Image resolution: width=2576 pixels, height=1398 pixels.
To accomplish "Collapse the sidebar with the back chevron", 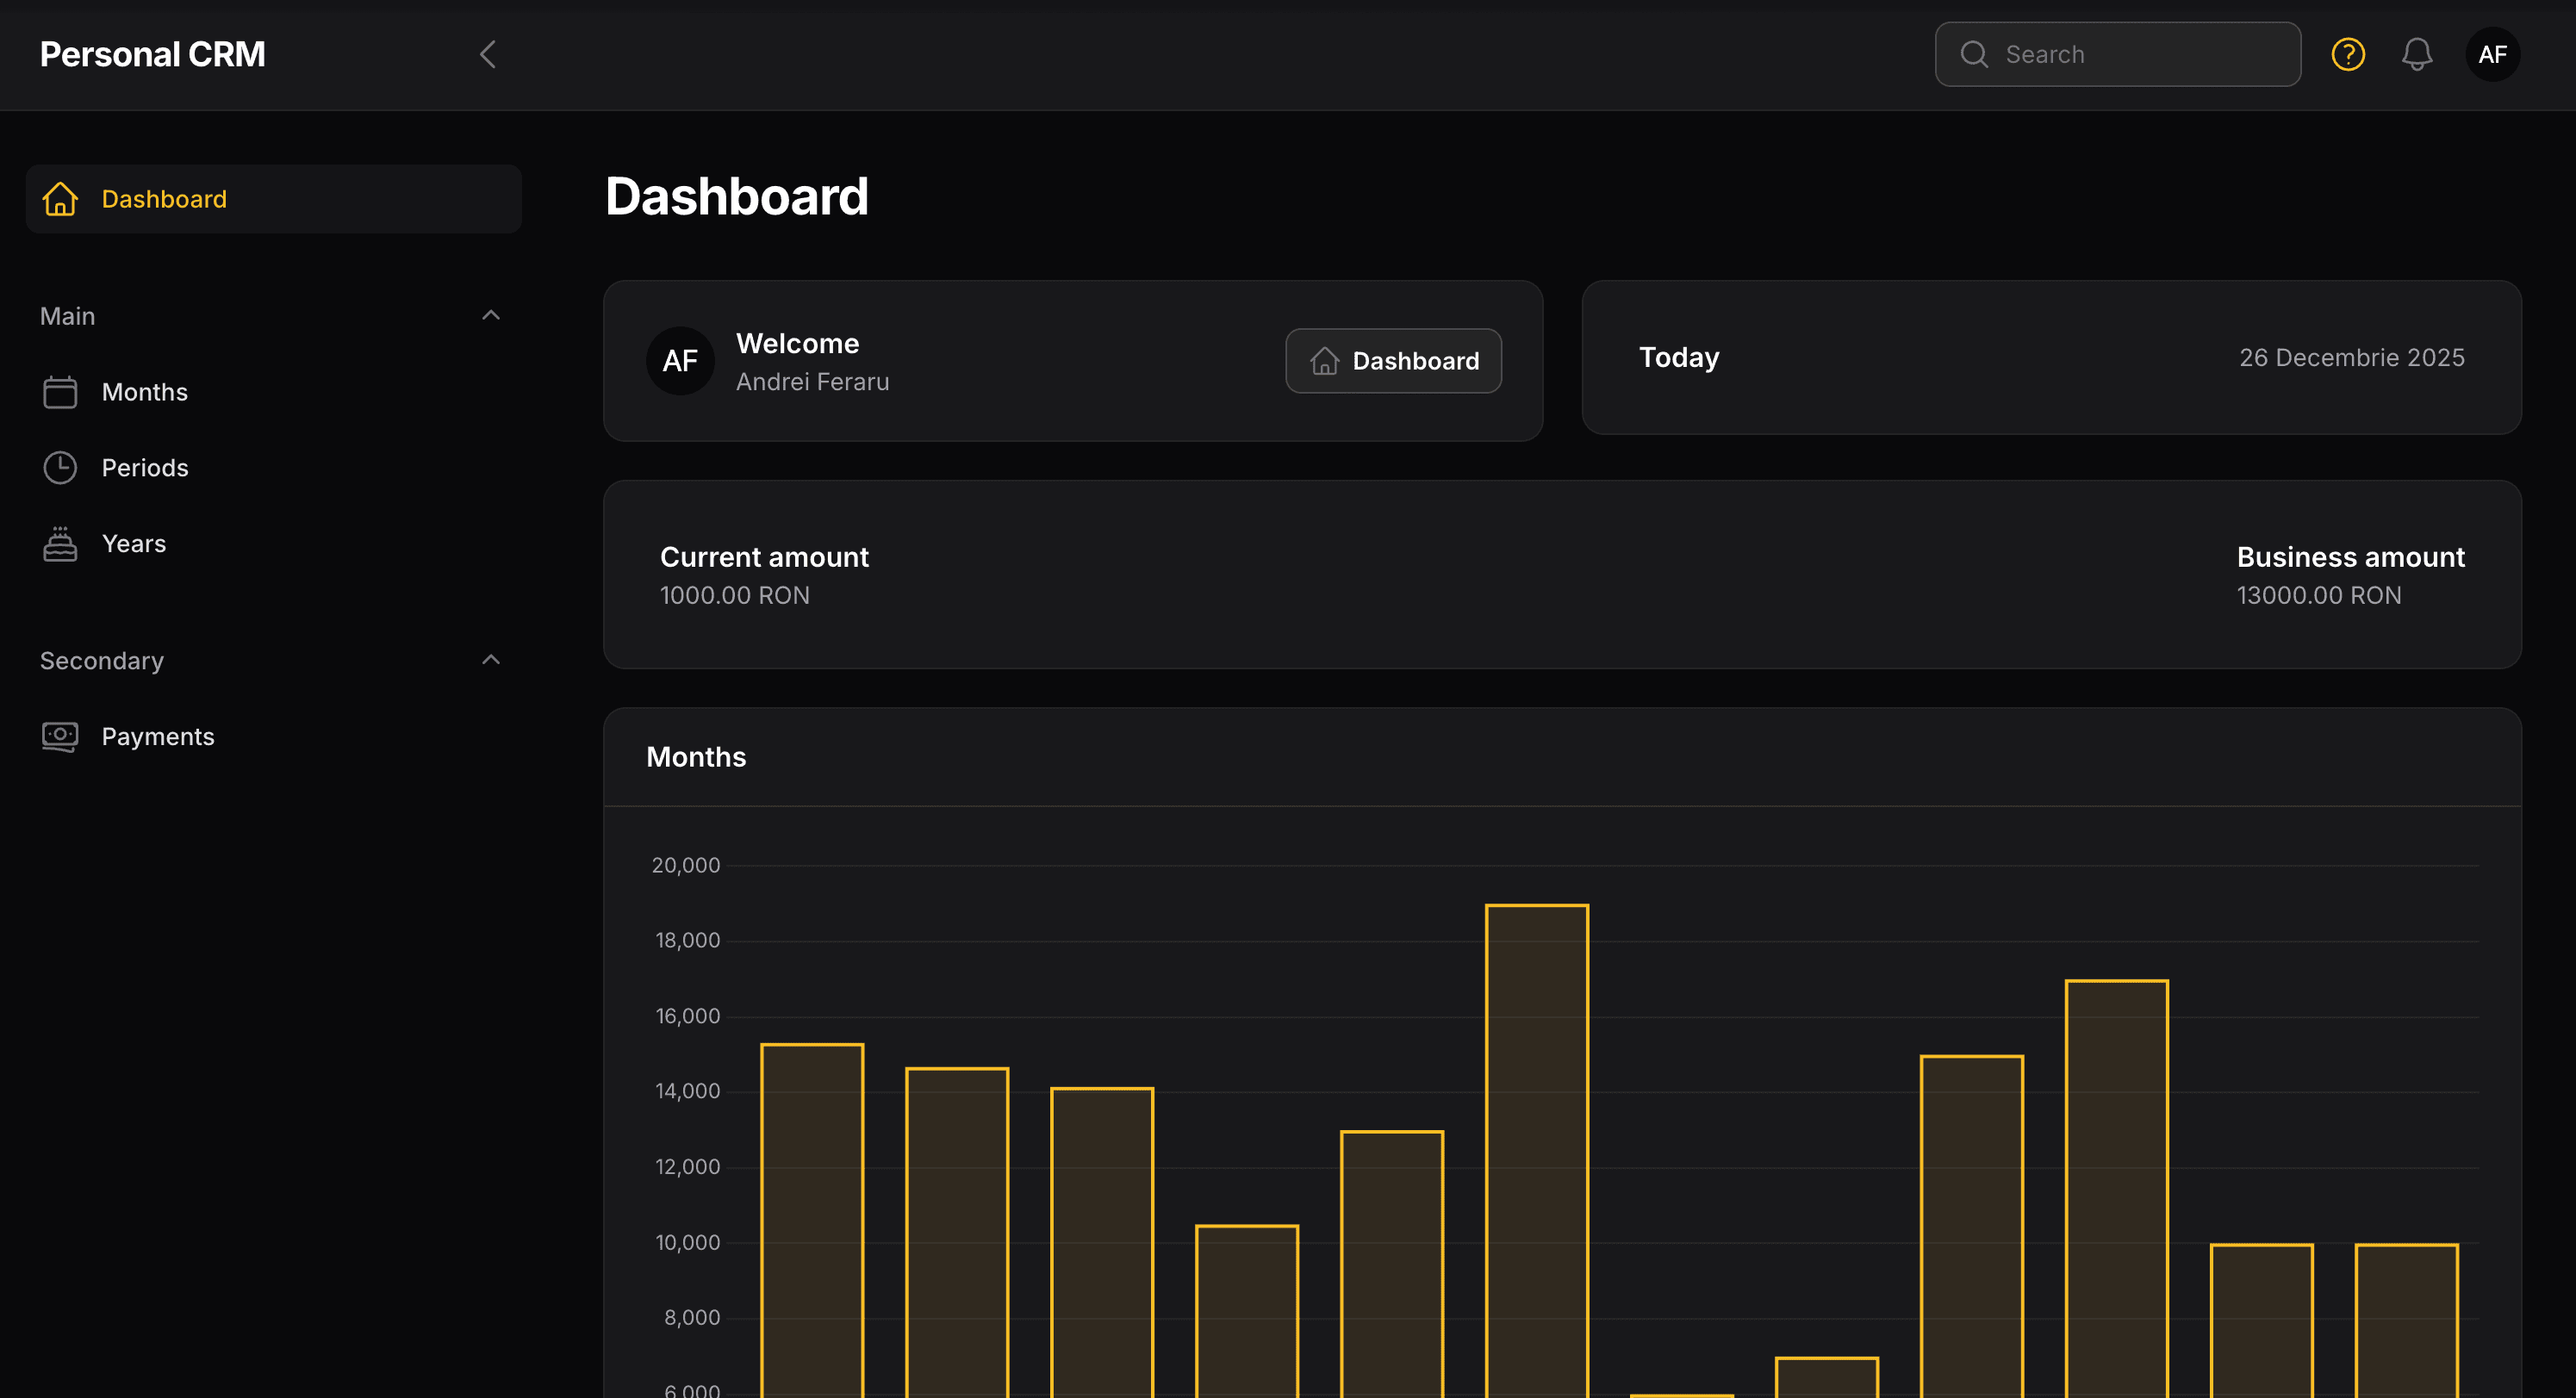I will [x=490, y=54].
